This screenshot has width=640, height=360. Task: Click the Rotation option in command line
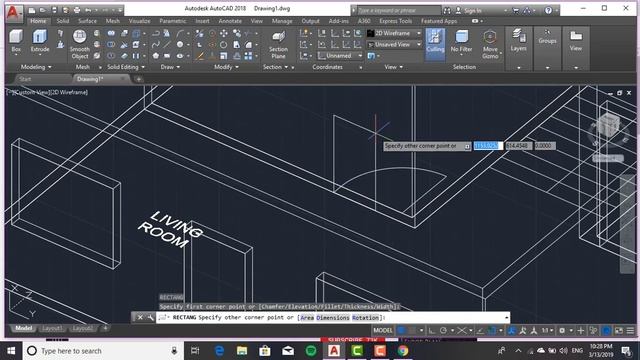(x=365, y=318)
